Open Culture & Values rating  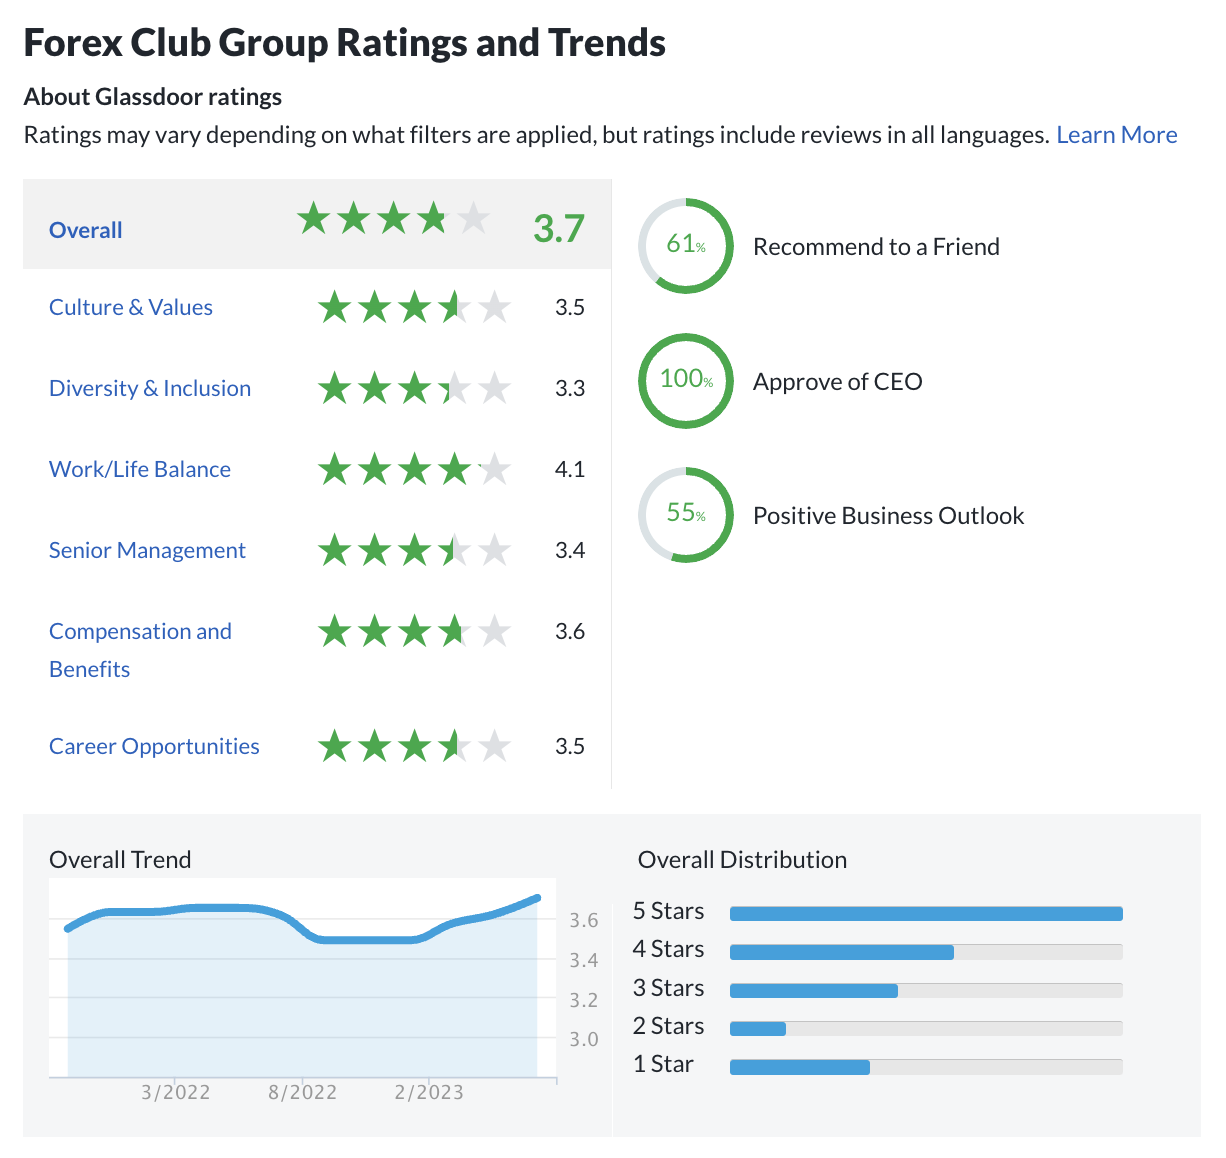tap(131, 307)
